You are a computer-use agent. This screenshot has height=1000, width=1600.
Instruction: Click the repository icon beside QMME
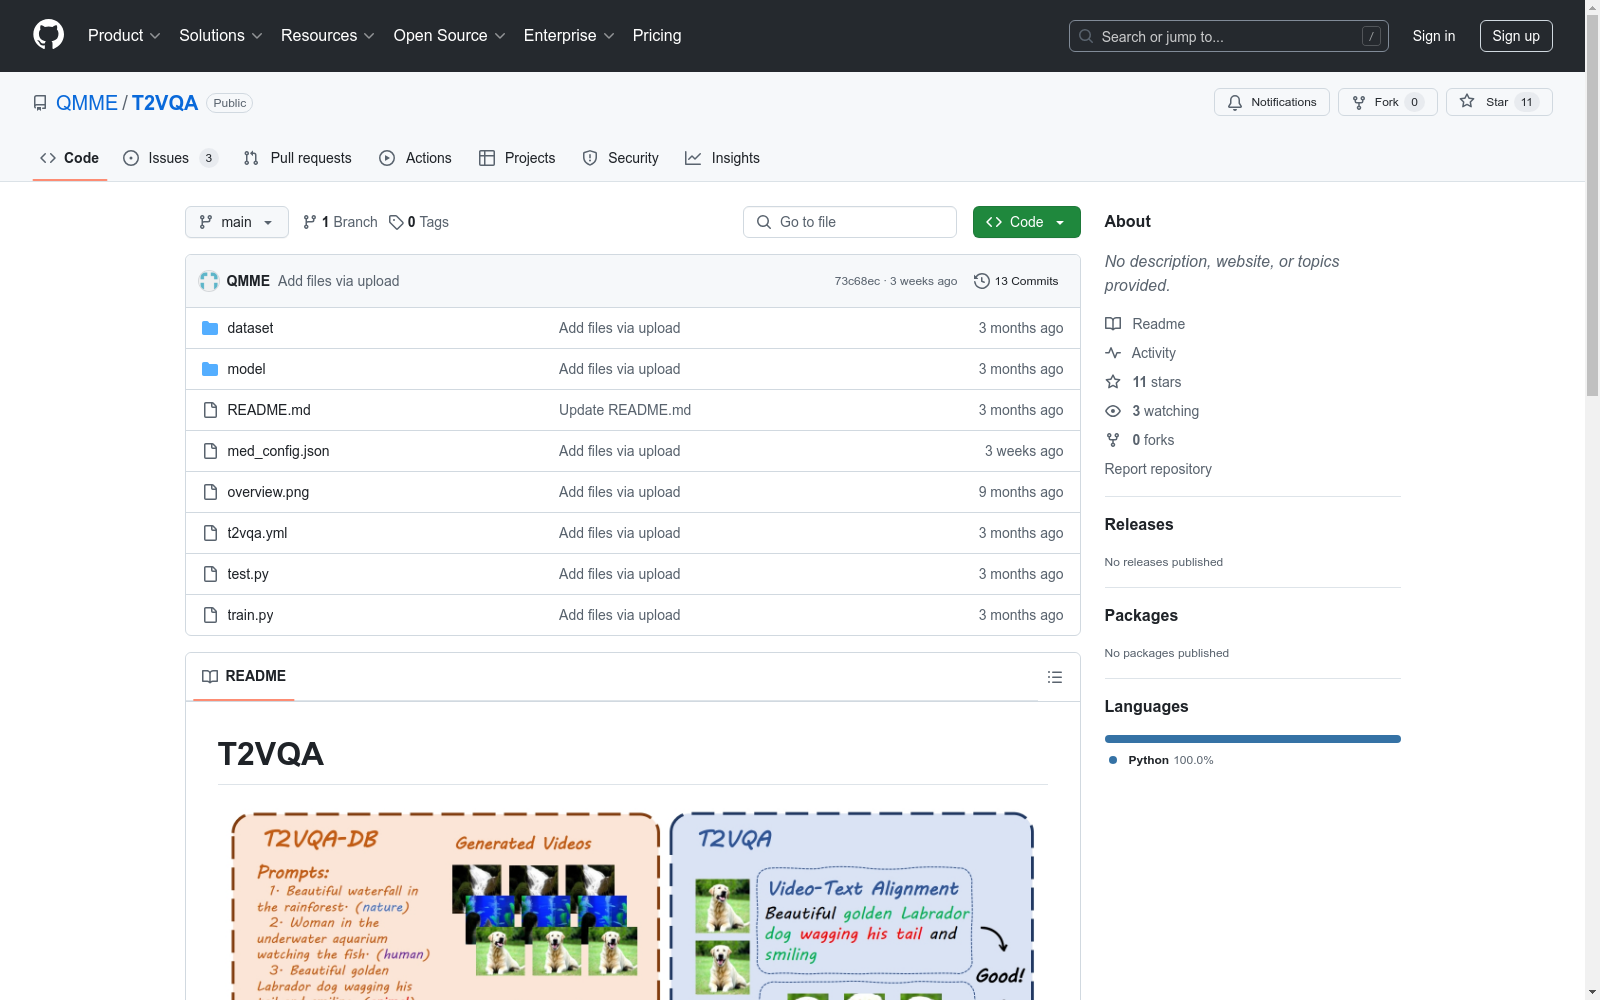coord(40,103)
